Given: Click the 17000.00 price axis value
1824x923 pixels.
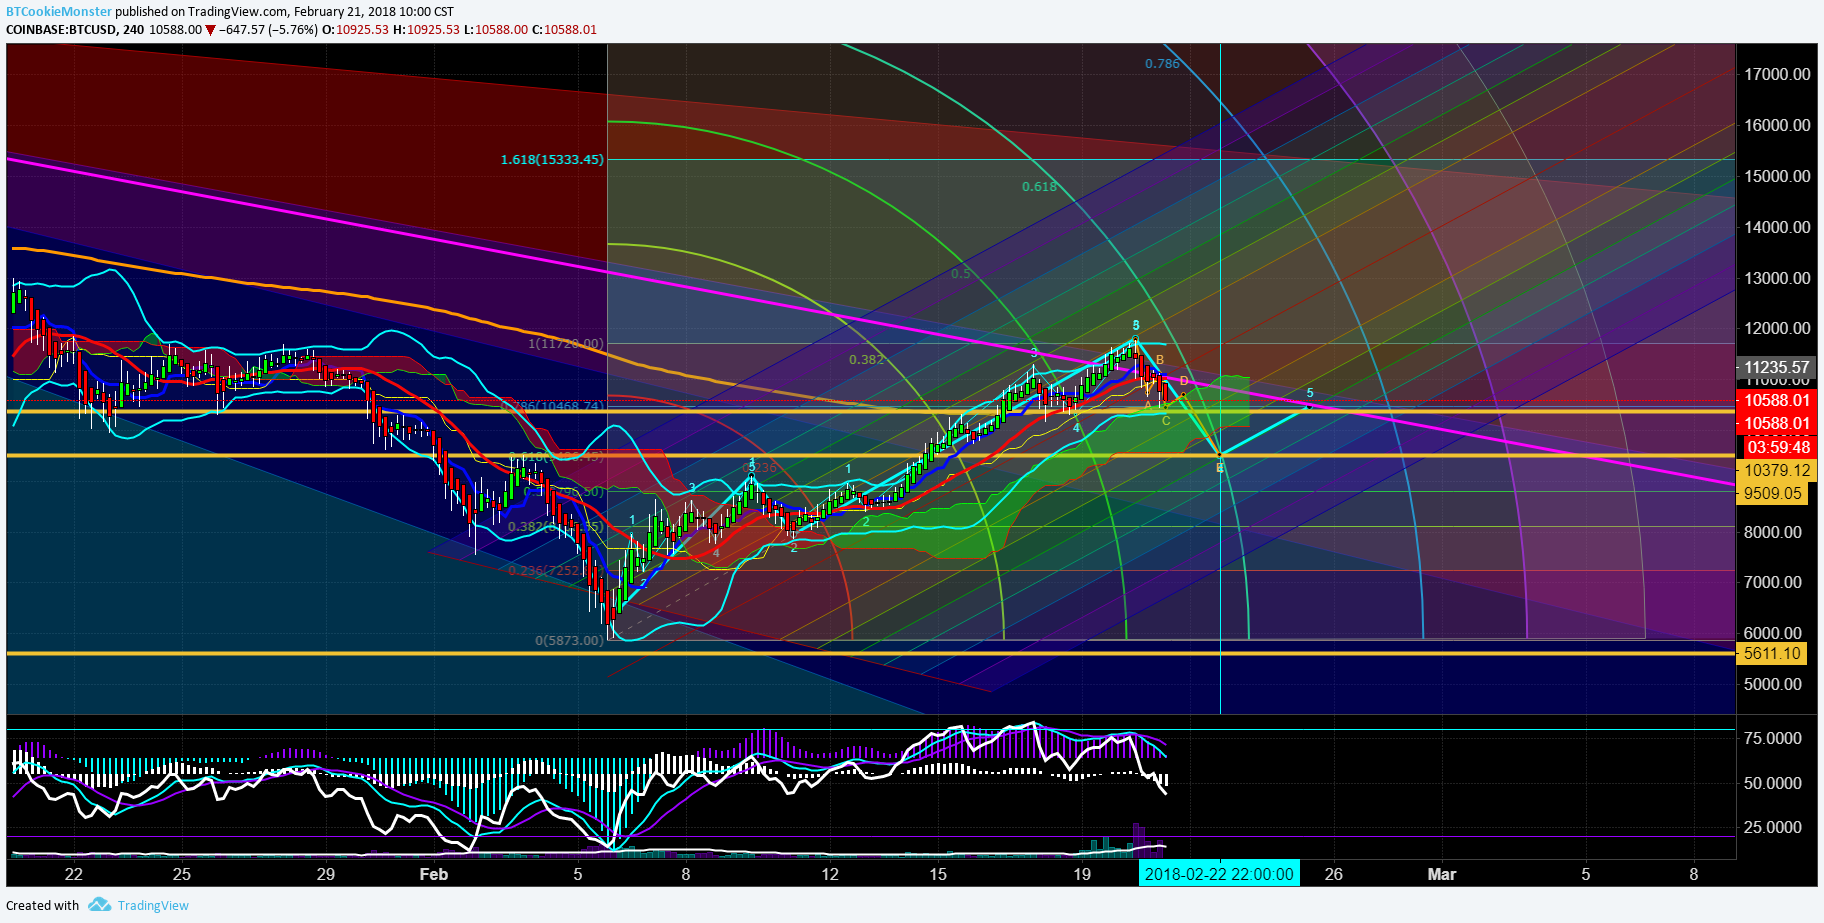Looking at the screenshot, I should click(x=1777, y=74).
